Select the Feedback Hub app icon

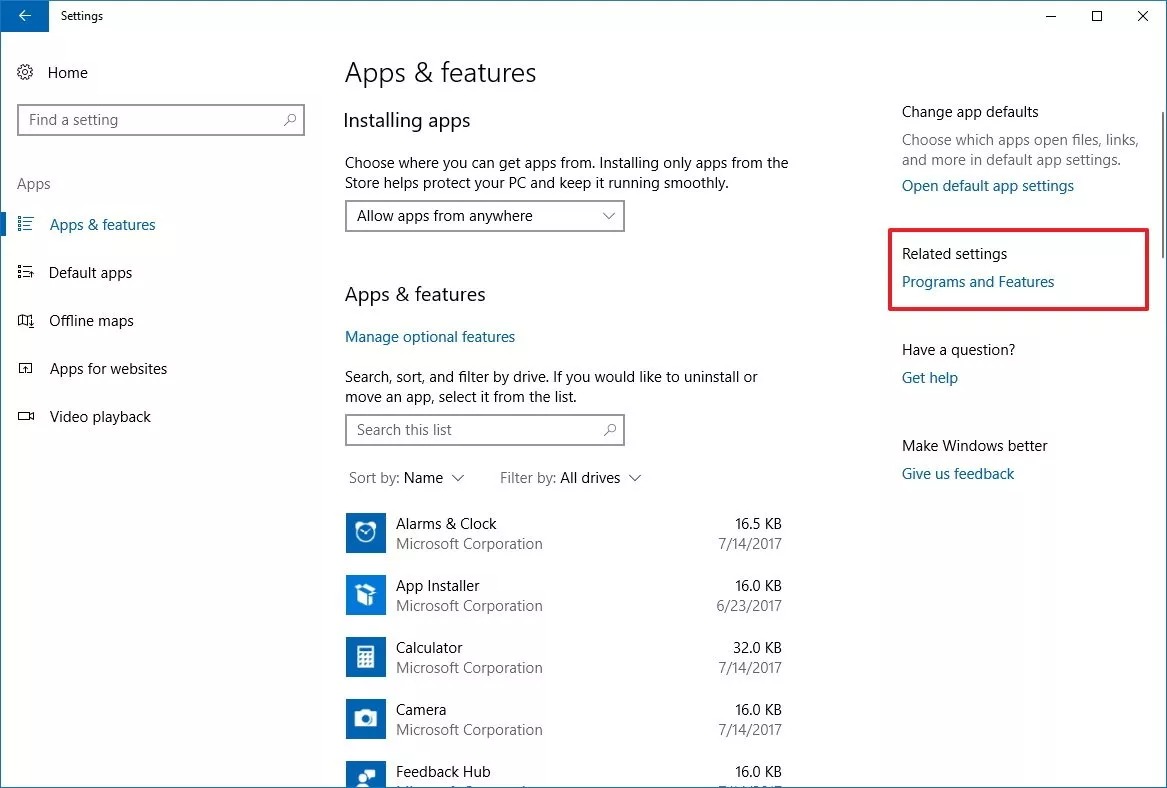365,774
